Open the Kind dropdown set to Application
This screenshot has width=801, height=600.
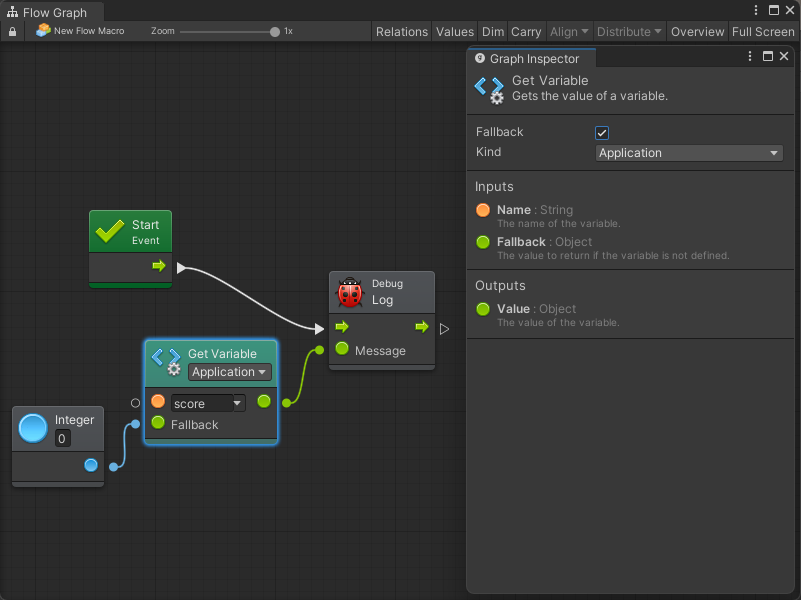[689, 153]
